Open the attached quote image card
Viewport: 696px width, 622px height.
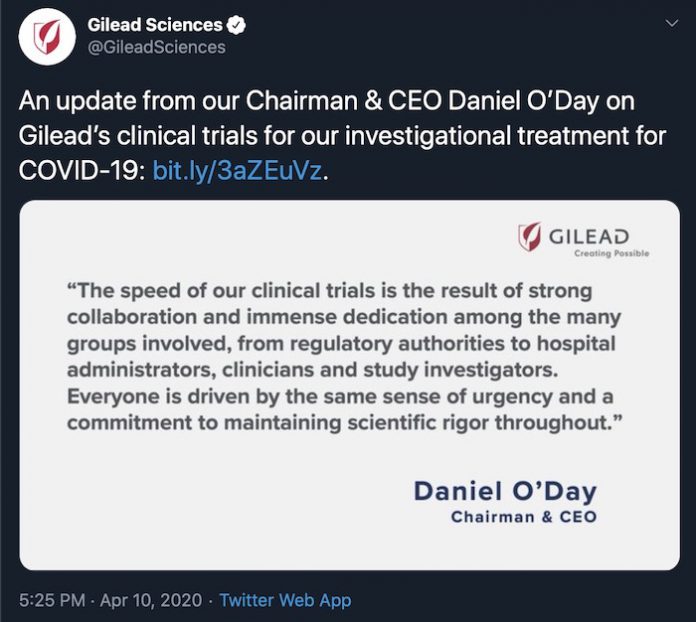click(349, 385)
